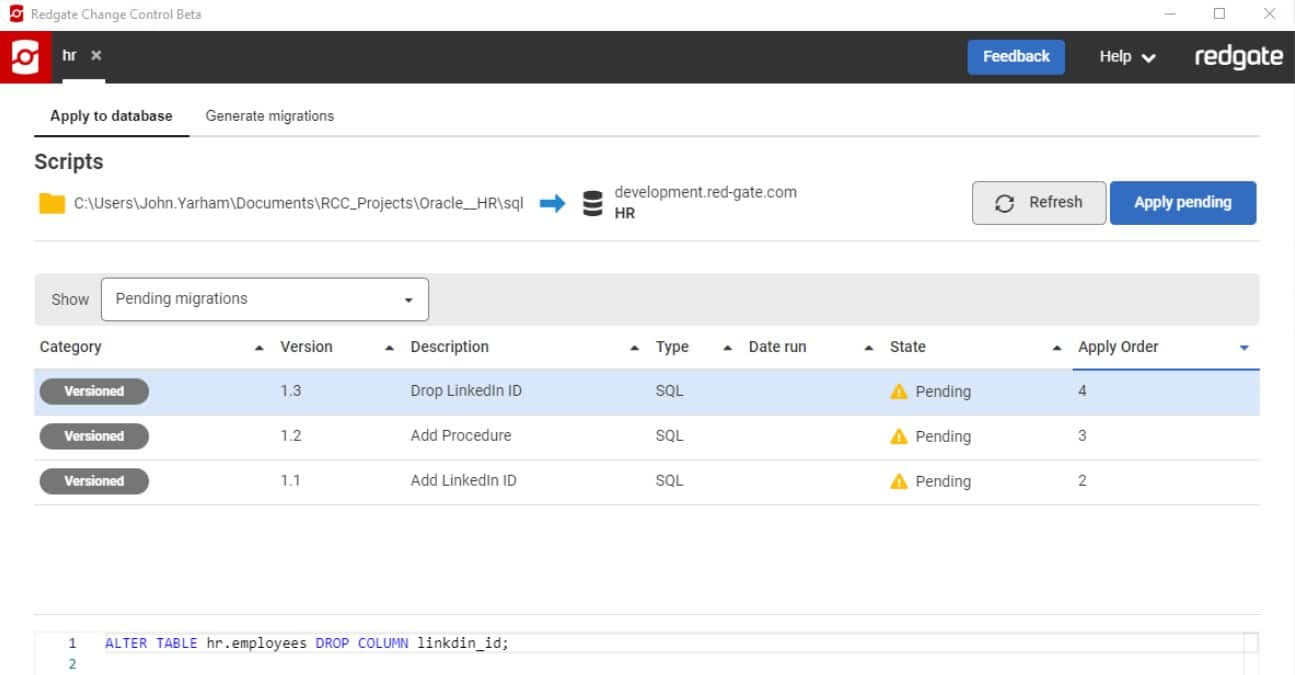The height and width of the screenshot is (675, 1295).
Task: Click the HR database icon
Action: click(x=593, y=203)
